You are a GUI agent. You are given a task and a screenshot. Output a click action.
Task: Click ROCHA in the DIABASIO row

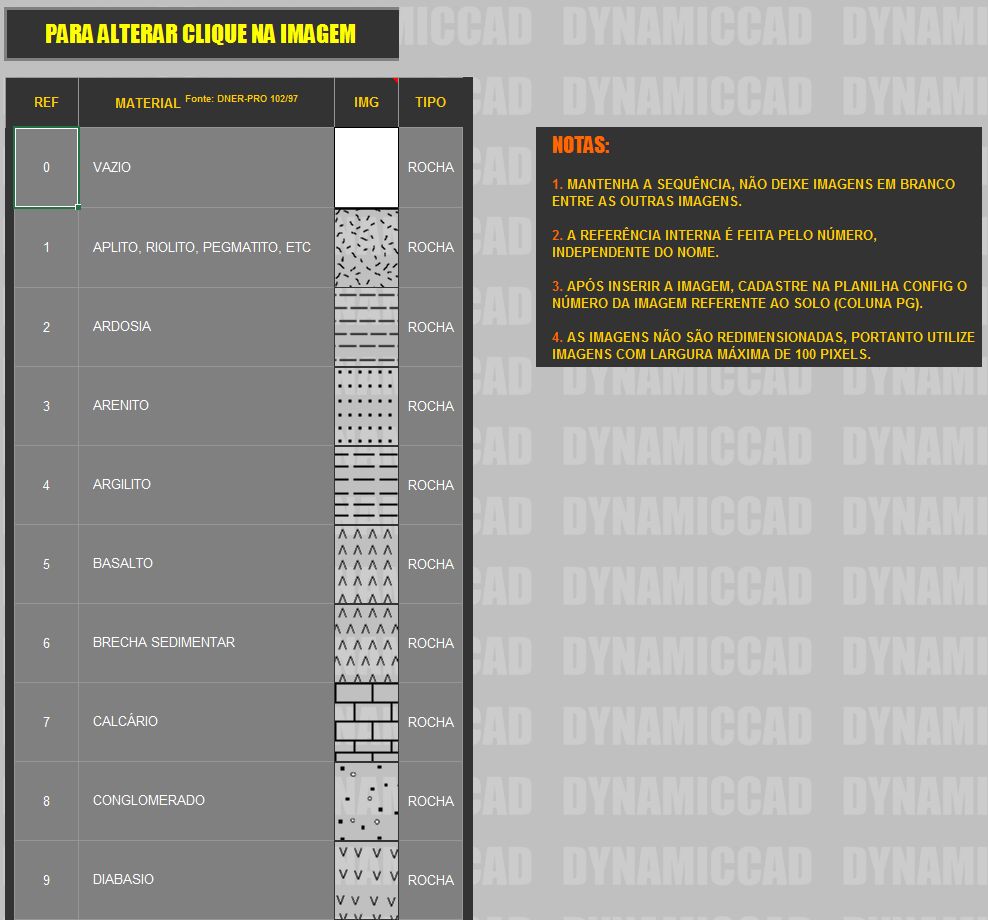point(430,880)
